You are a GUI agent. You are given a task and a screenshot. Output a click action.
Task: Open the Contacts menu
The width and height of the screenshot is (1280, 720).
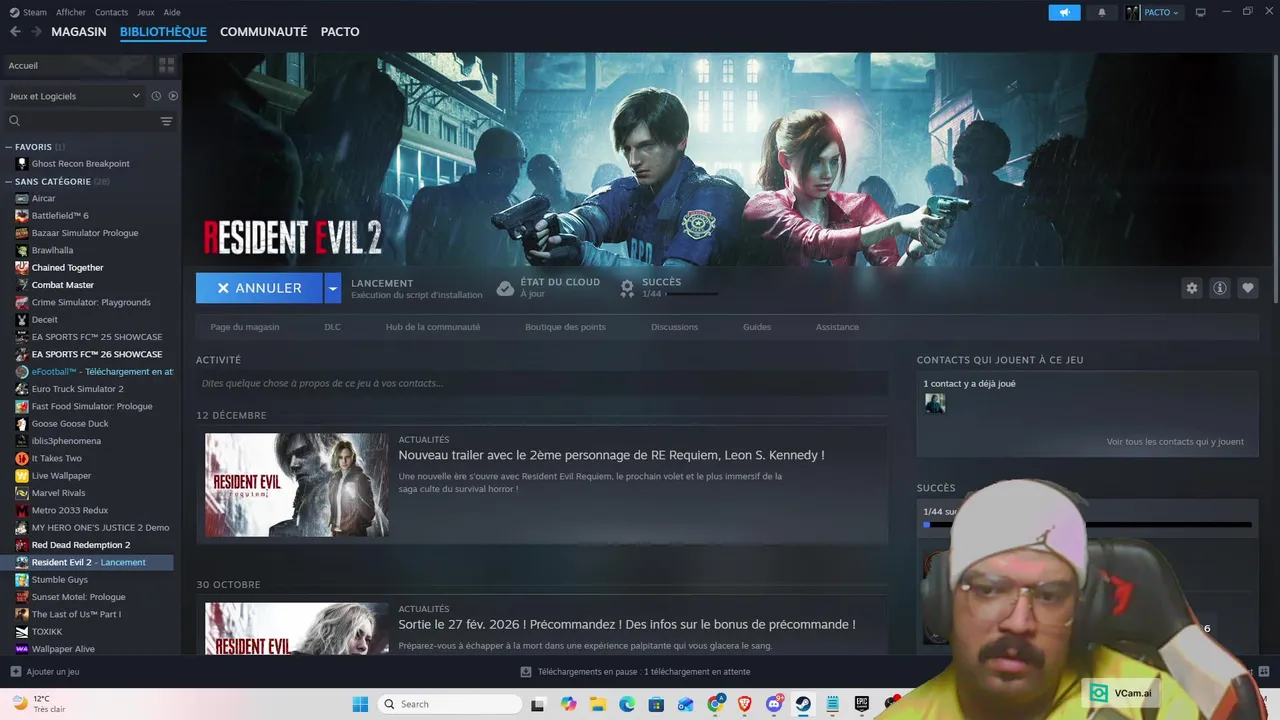click(x=111, y=12)
